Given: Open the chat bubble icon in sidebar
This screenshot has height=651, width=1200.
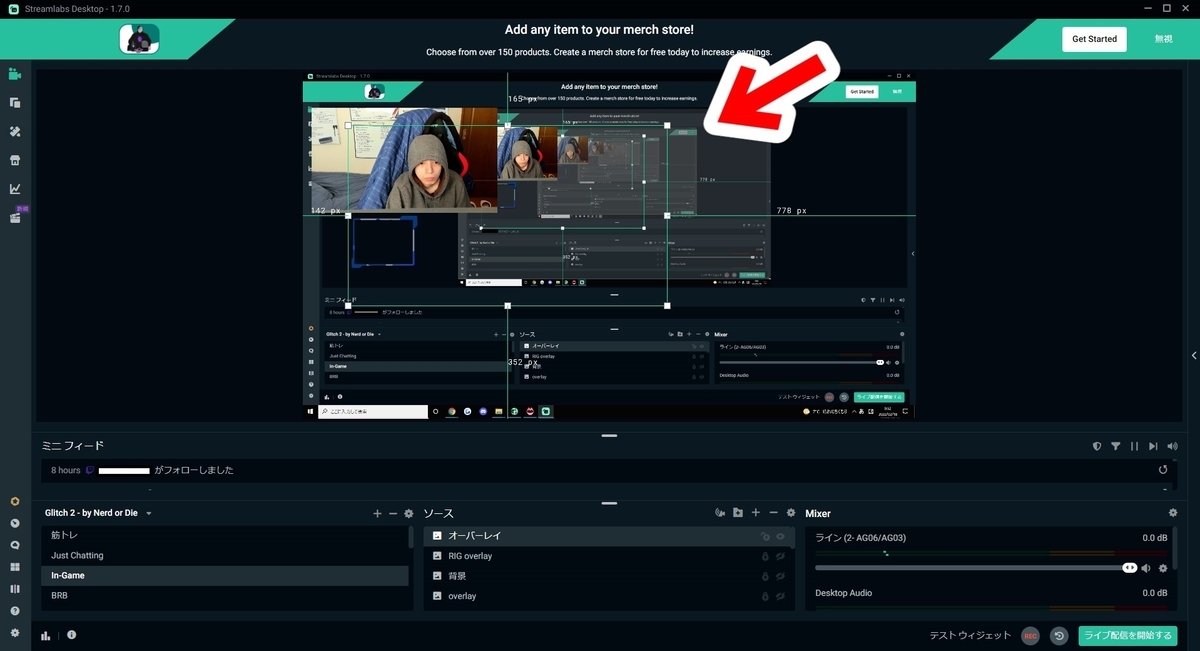Looking at the screenshot, I should [15, 545].
